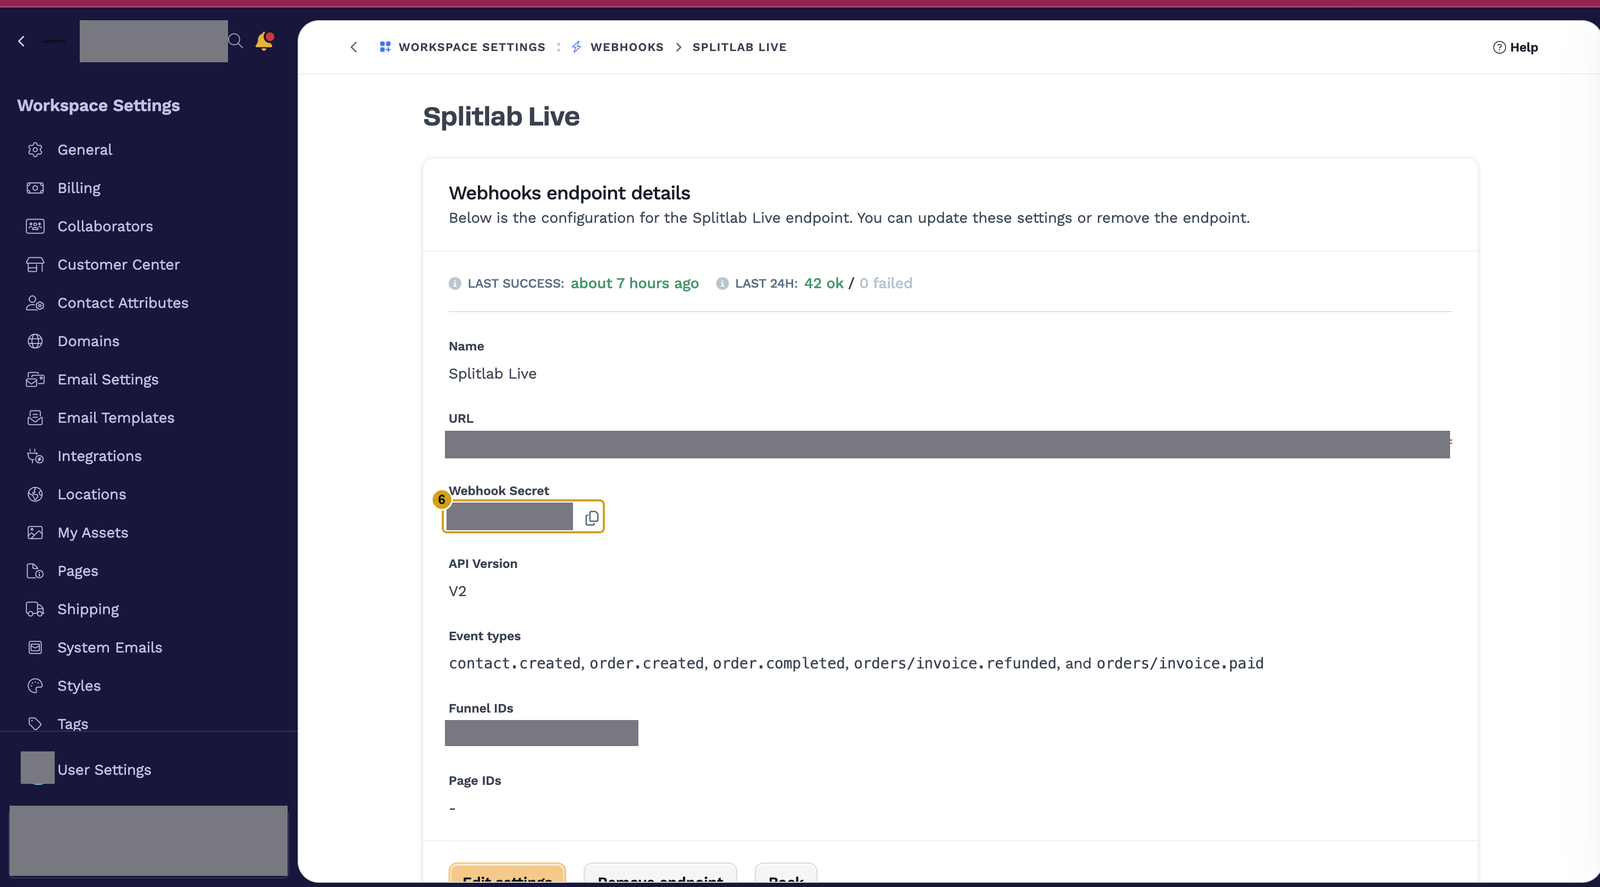Click the sidebar search magnifier icon
Image resolution: width=1600 pixels, height=887 pixels.
point(235,41)
